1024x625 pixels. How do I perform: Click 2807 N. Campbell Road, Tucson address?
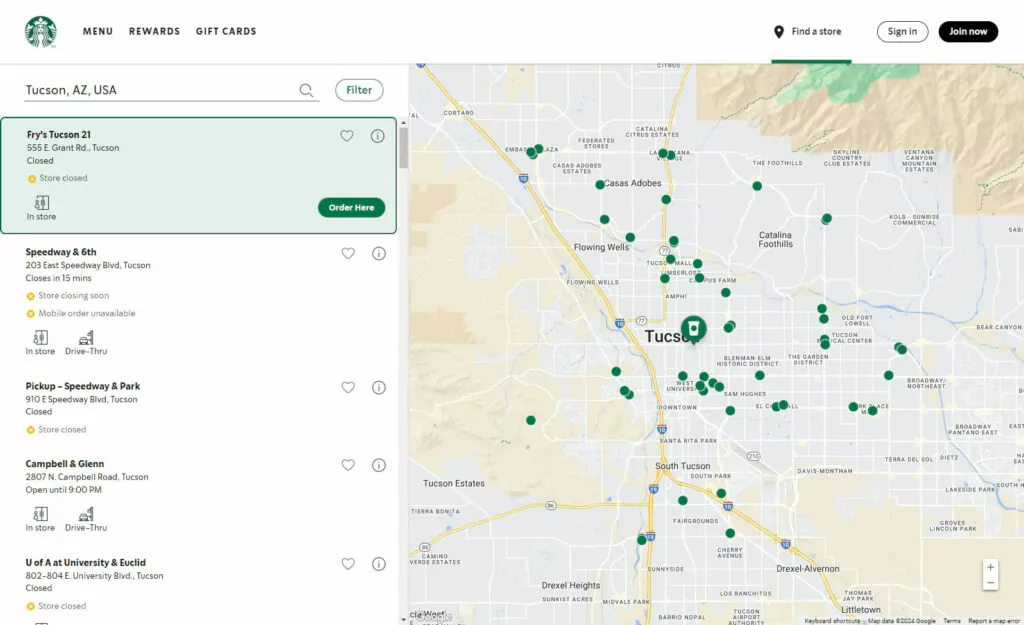pos(87,477)
